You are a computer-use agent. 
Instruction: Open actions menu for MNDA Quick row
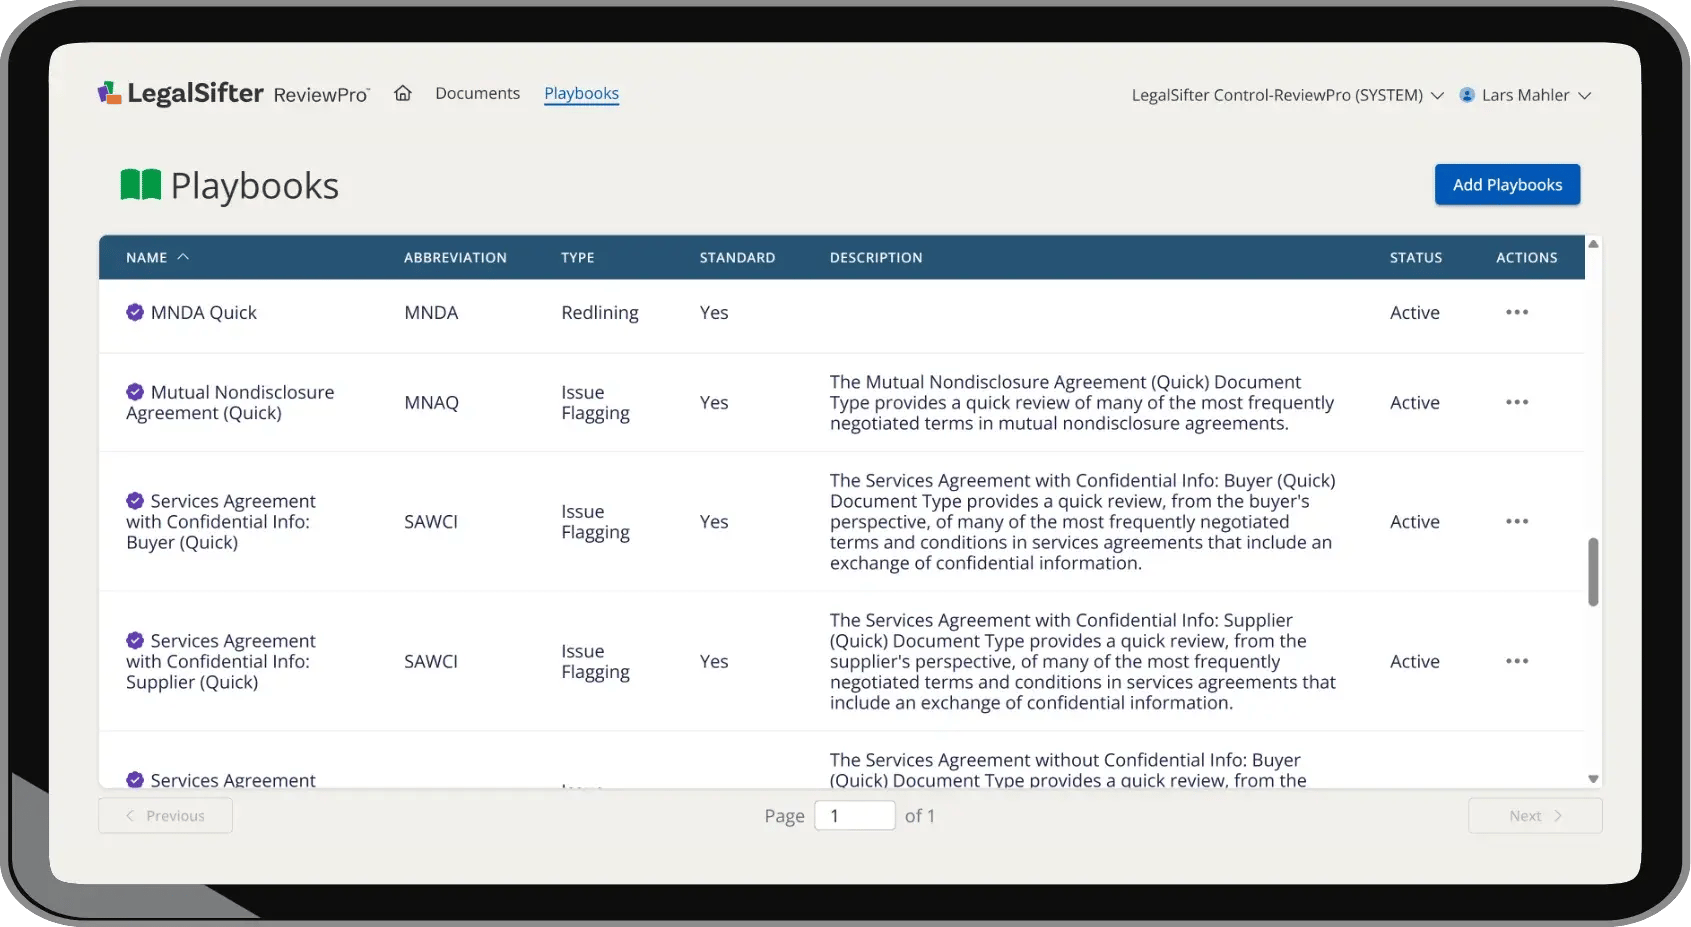(1516, 312)
